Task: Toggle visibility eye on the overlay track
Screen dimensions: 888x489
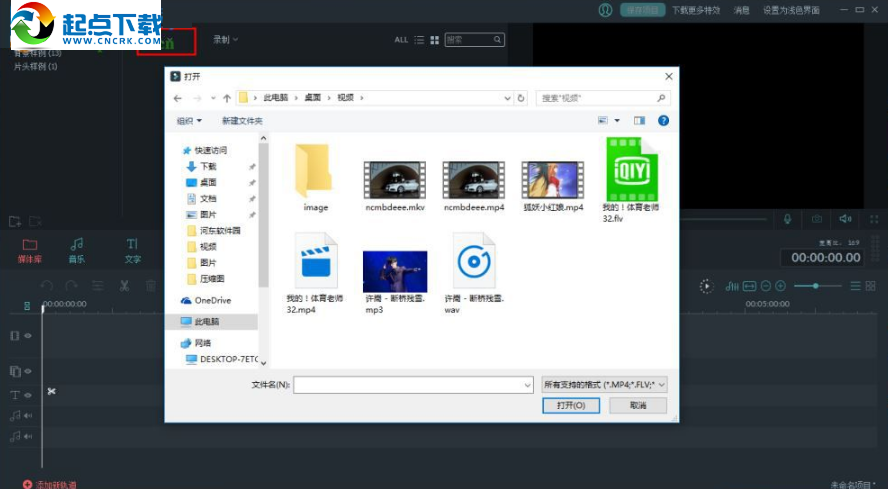Action: point(28,371)
